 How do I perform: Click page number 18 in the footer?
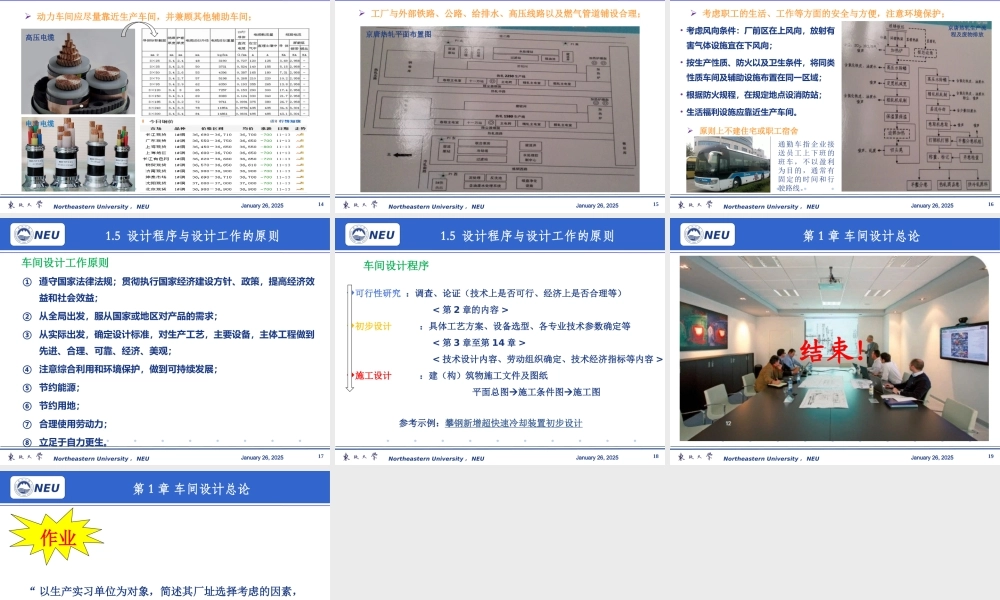(x=652, y=458)
